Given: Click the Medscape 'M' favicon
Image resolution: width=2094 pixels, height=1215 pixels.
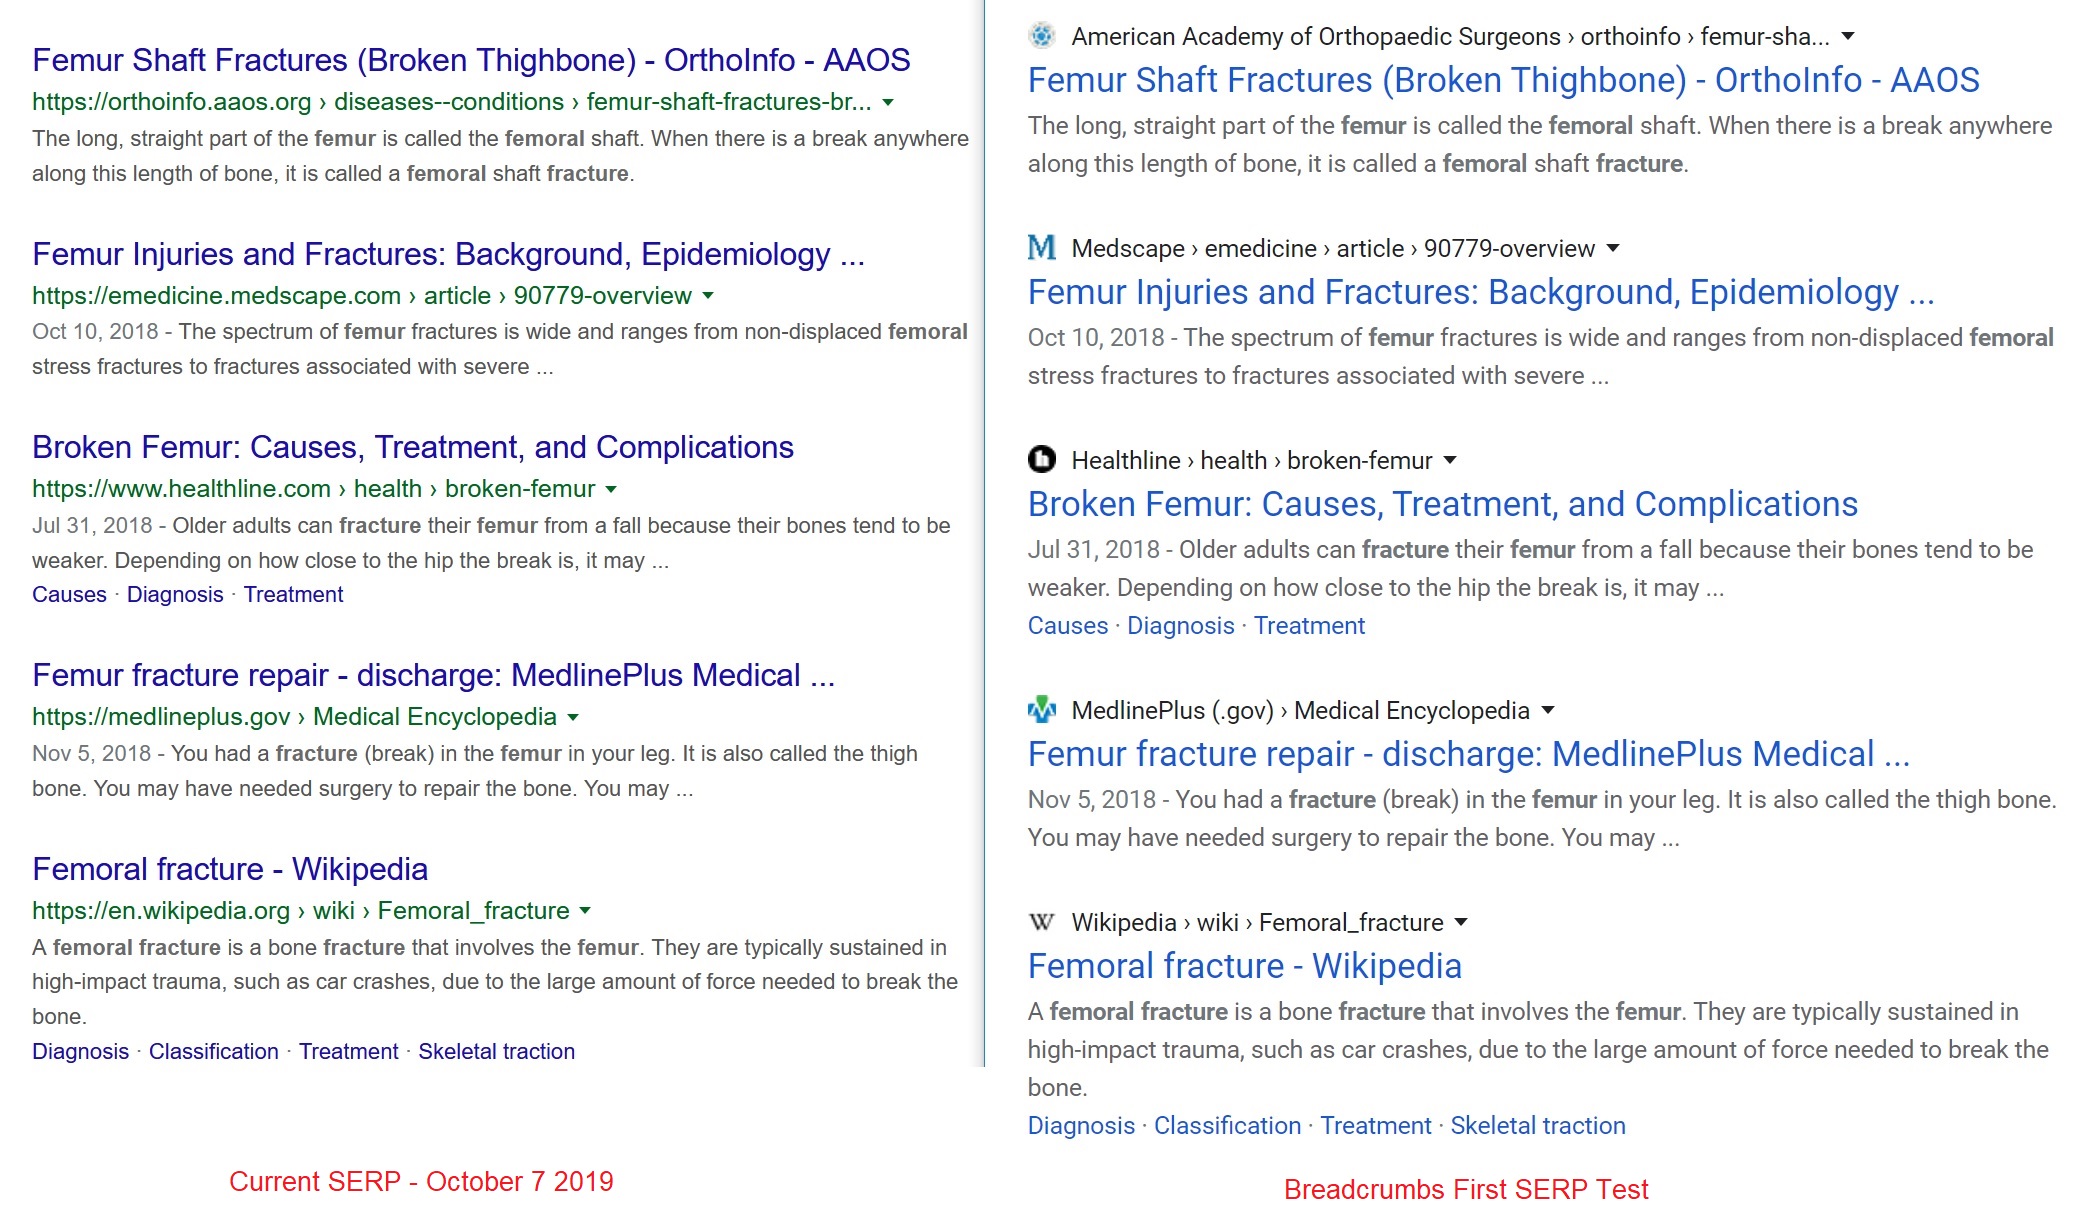Looking at the screenshot, I should (x=1041, y=247).
